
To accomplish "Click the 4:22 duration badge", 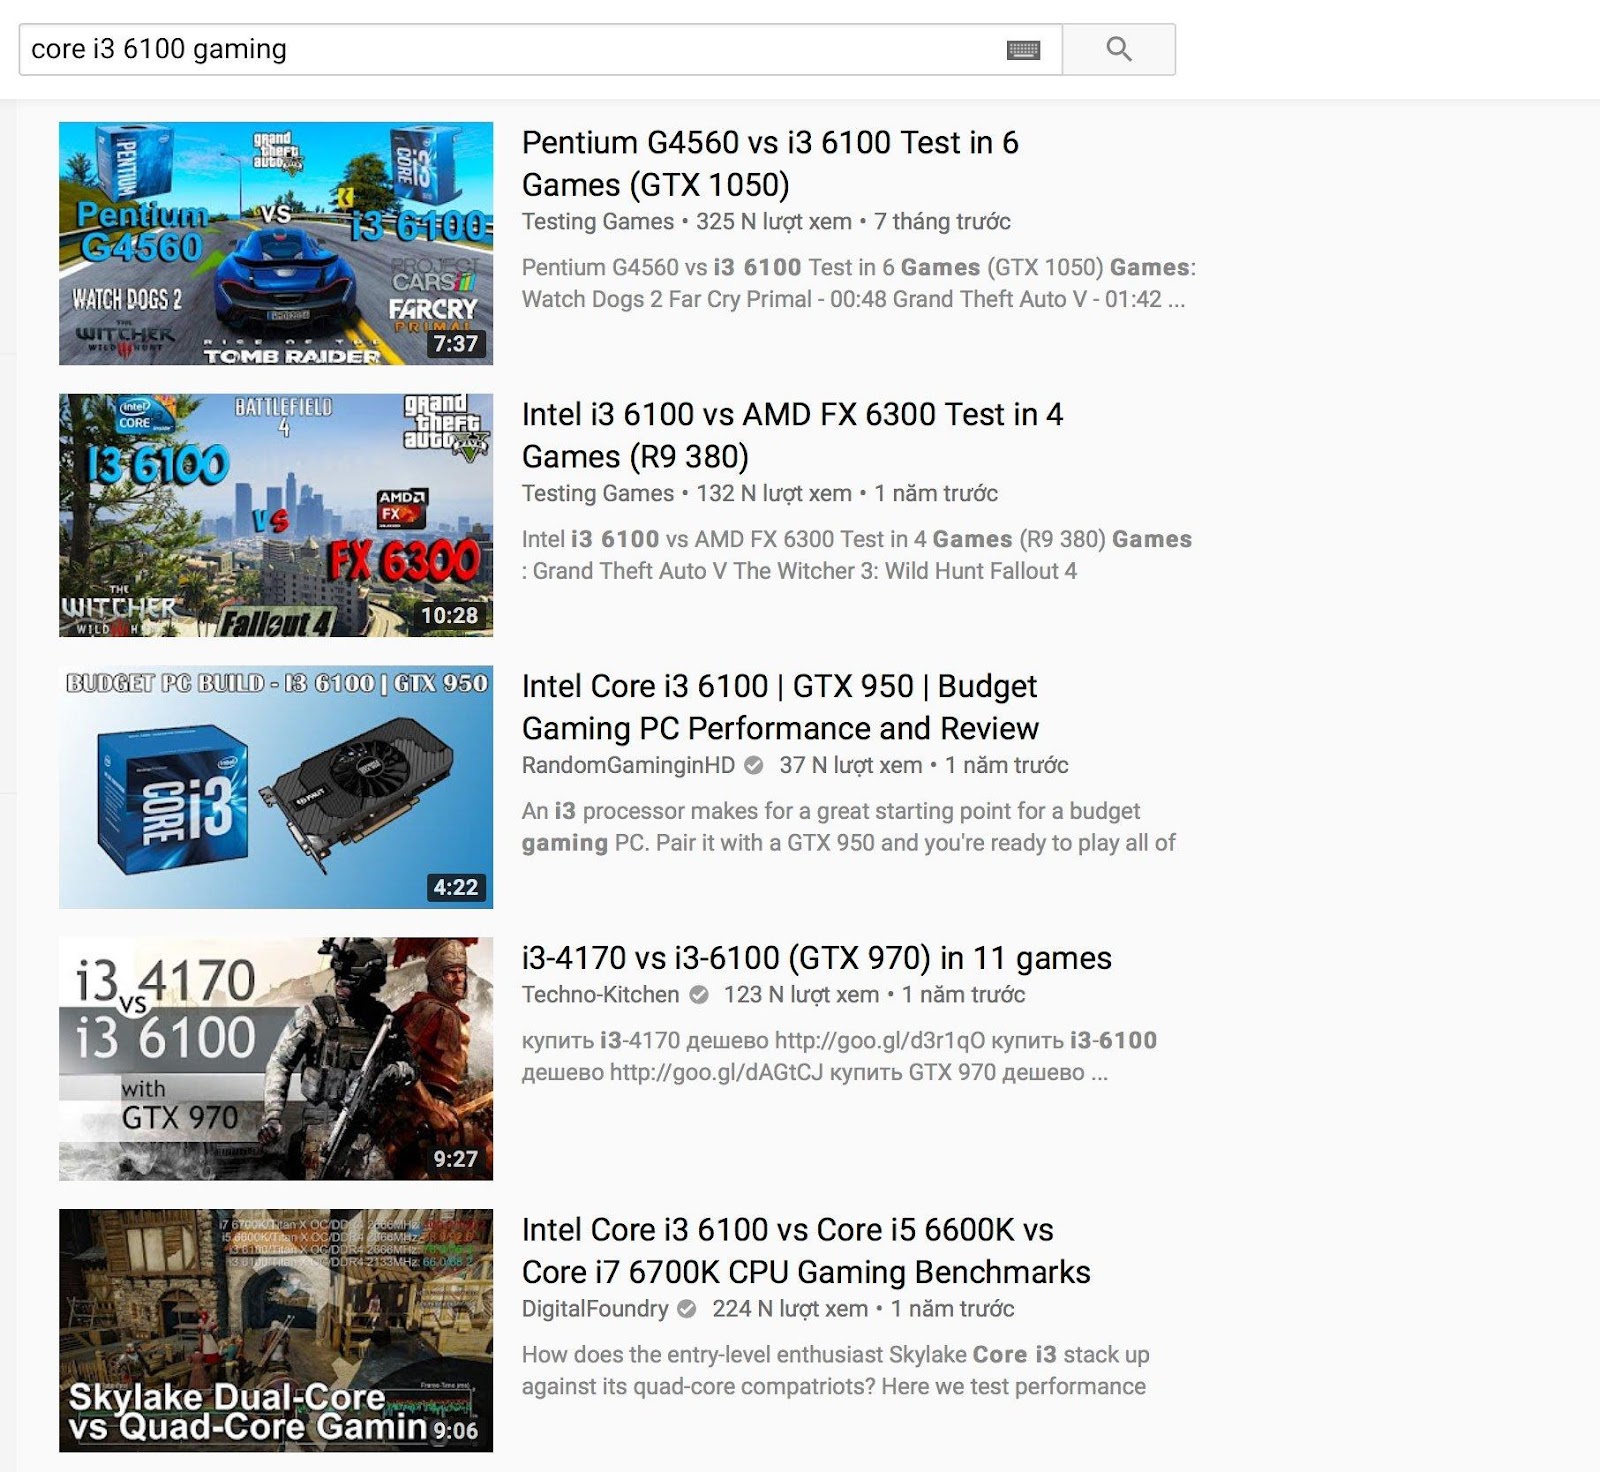I will click(455, 888).
